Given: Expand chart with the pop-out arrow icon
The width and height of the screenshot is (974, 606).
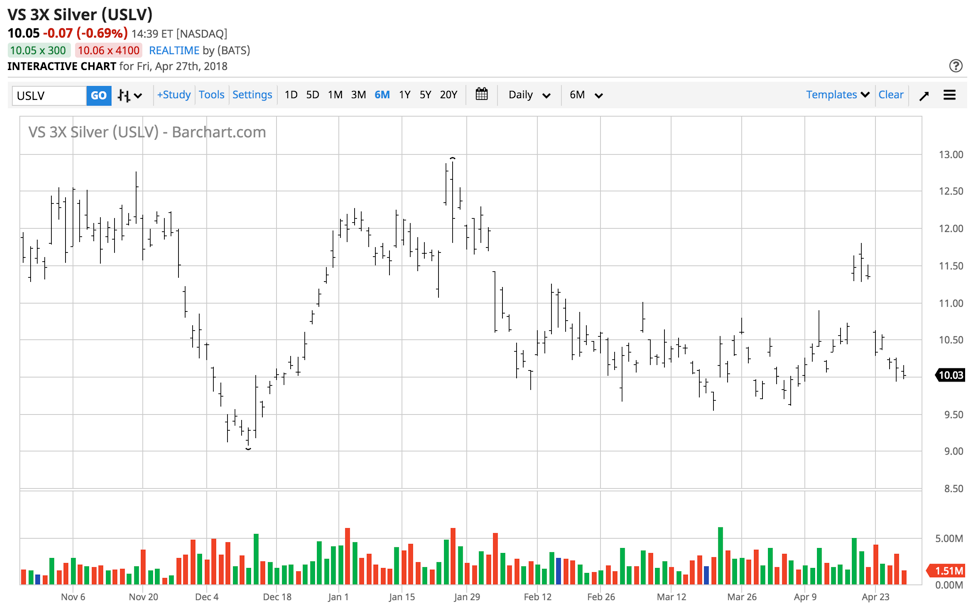Looking at the screenshot, I should coord(924,95).
